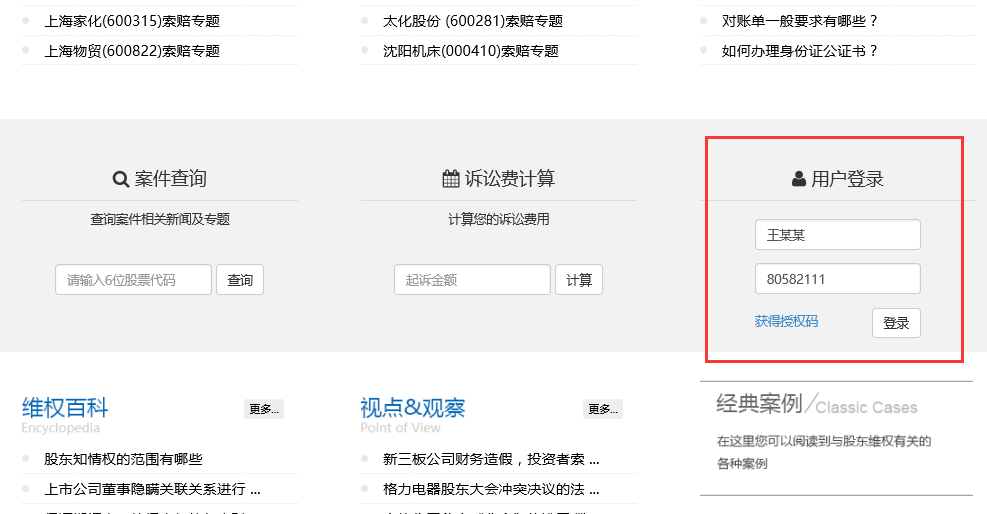
Task: Click the calendar icon beside 诉讼费计算
Action: (x=451, y=180)
